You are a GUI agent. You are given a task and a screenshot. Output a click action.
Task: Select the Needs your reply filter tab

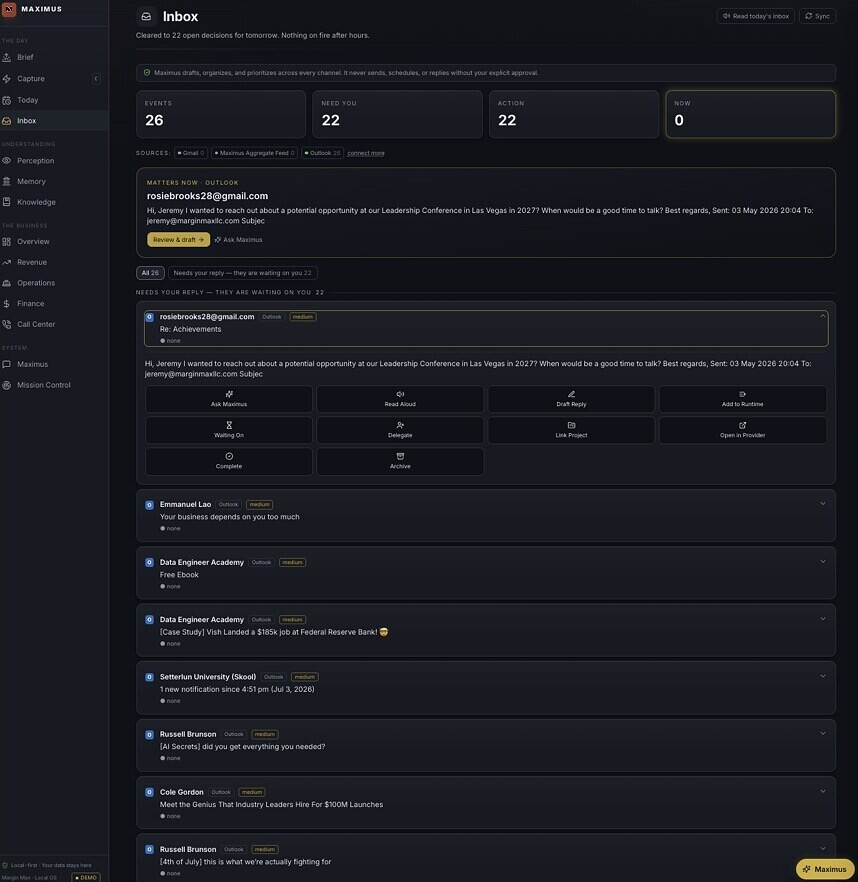[242, 273]
